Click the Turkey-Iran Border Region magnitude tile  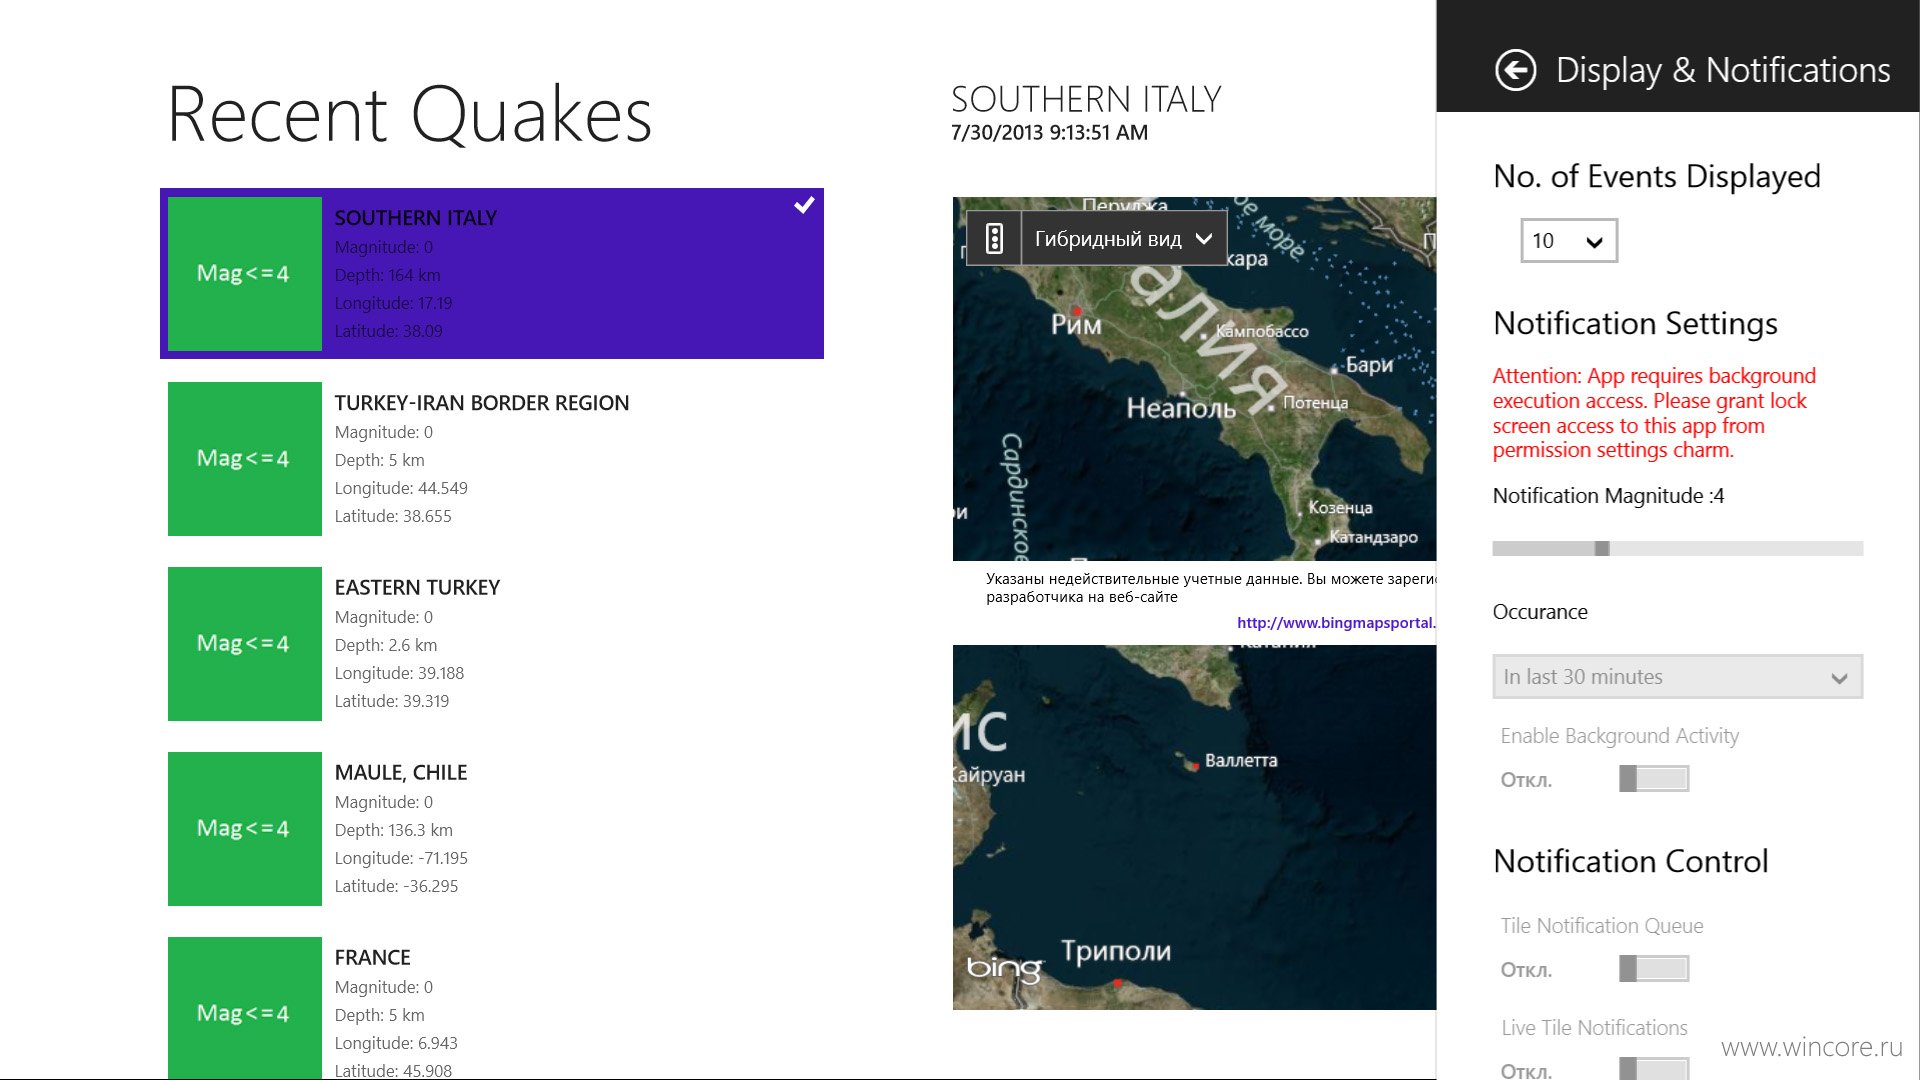[245, 459]
